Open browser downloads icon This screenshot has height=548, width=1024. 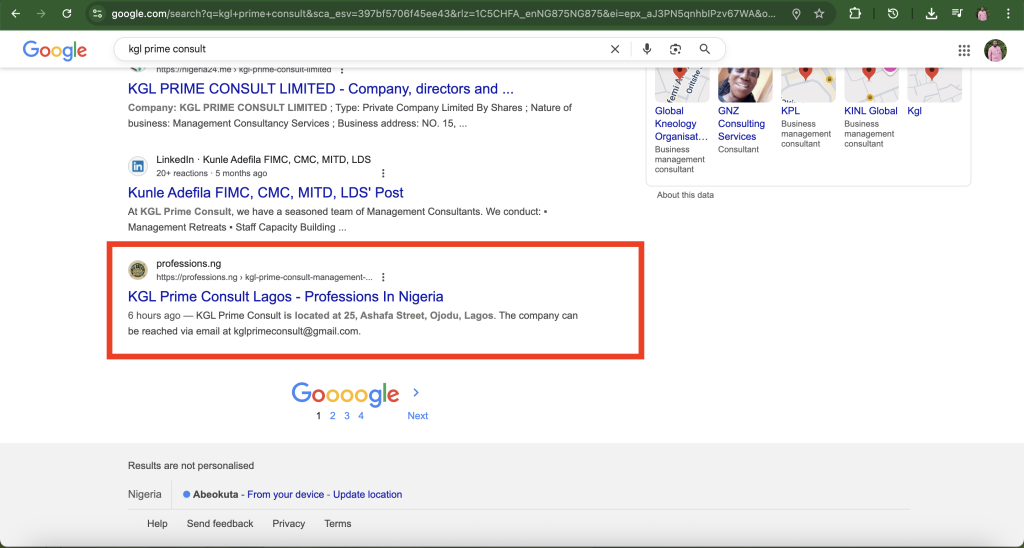tap(931, 14)
